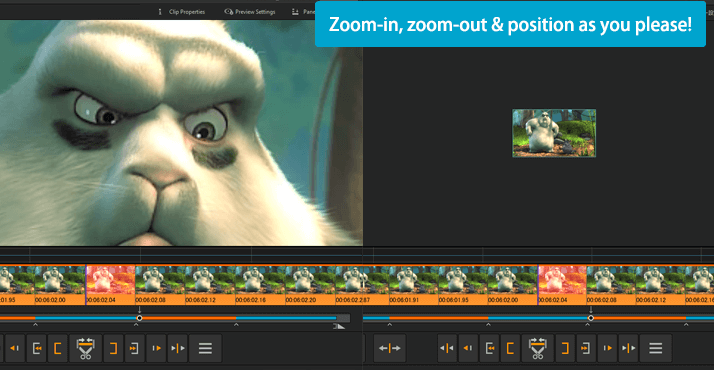Open the hamburger menu in right pane
This screenshot has width=714, height=370.
656,348
